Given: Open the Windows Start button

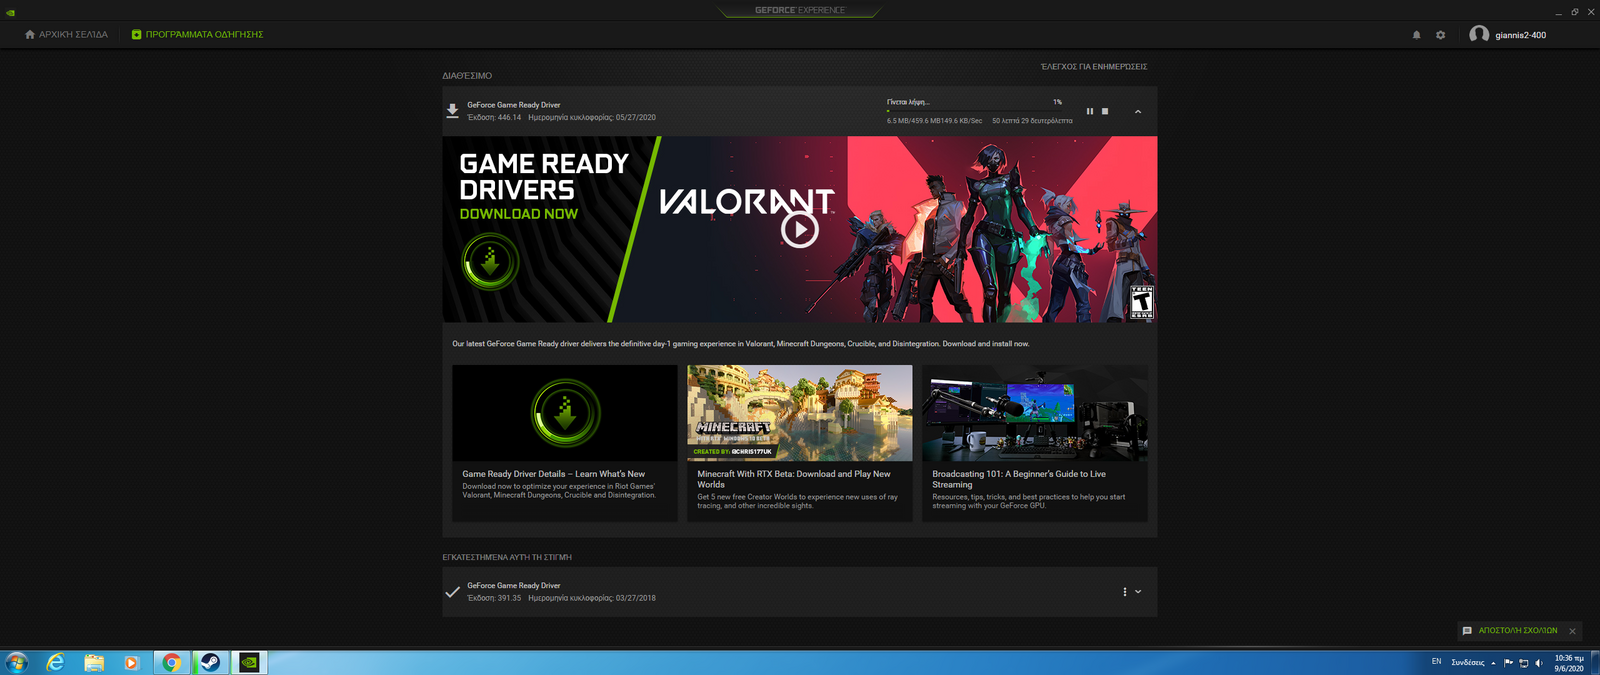Looking at the screenshot, I should pos(17,662).
